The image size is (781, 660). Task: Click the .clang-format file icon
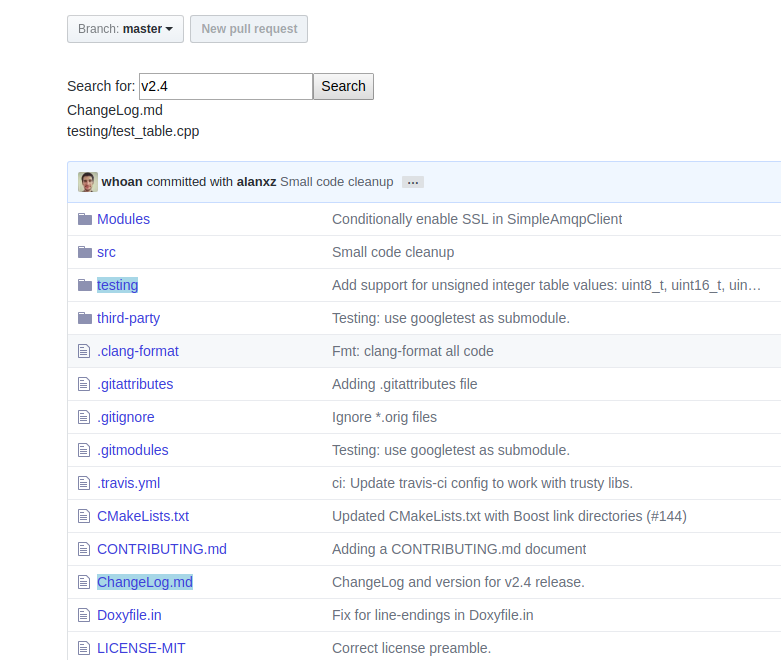click(85, 351)
